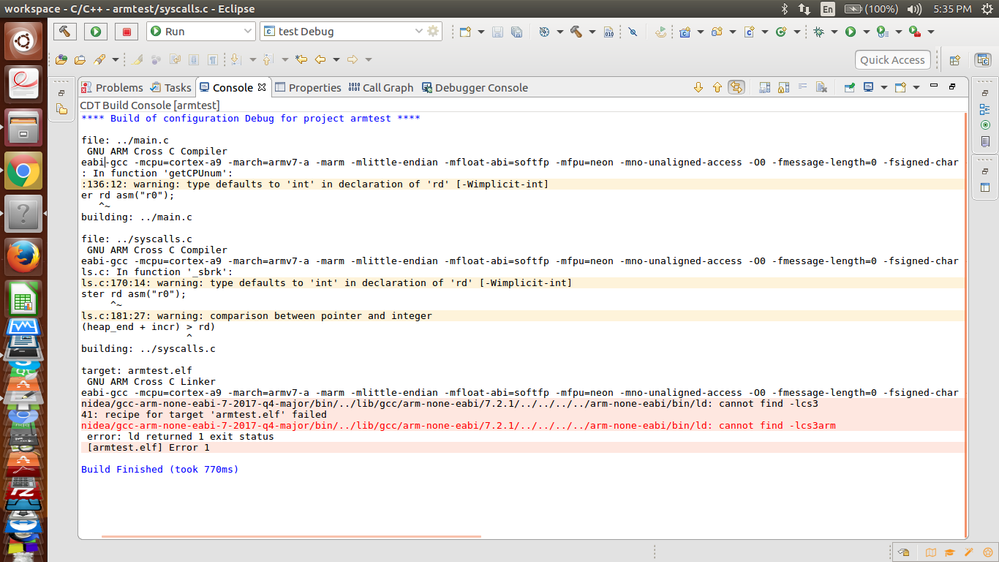999x562 pixels.
Task: Expand the hammer Build configuration dropdown arrow
Action: coord(592,32)
